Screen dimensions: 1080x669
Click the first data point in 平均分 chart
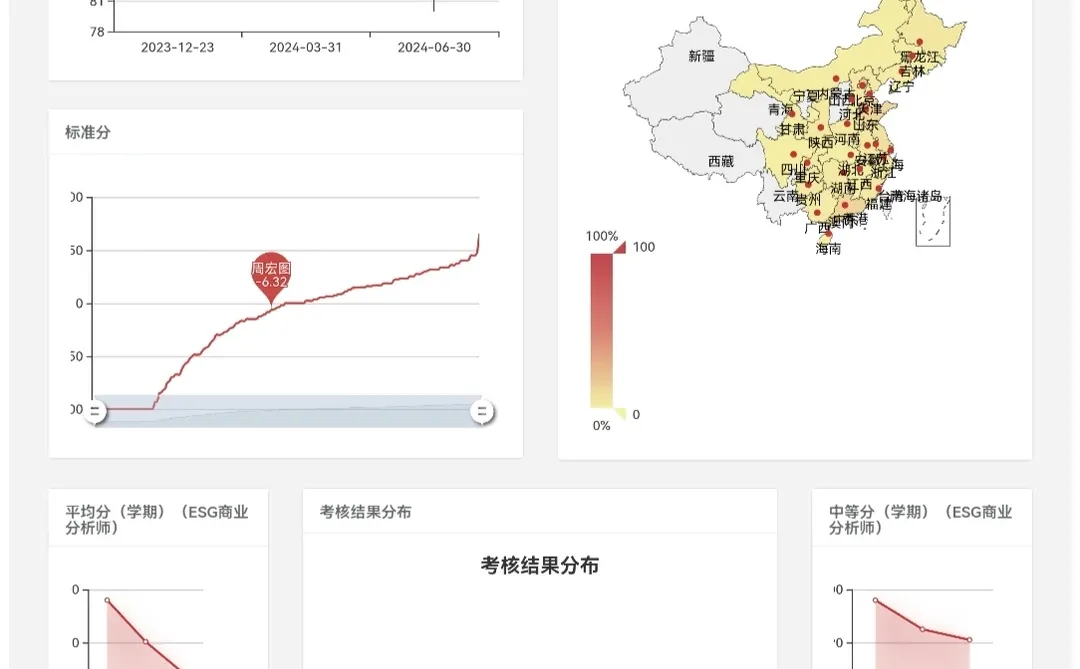coord(107,600)
